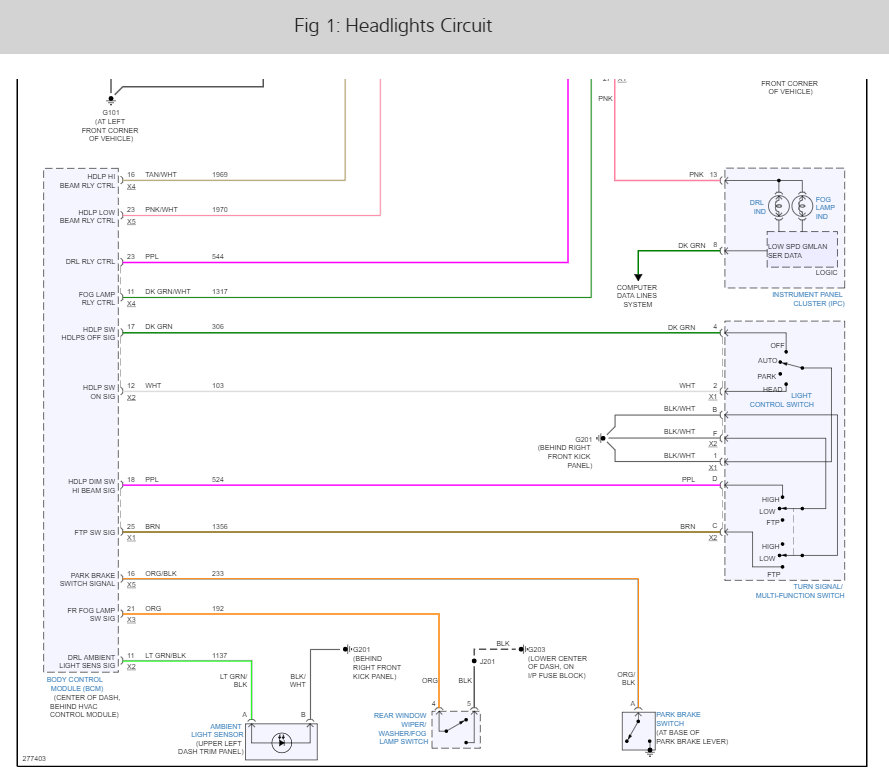
Task: Click circuit number 1969
Action: point(220,175)
